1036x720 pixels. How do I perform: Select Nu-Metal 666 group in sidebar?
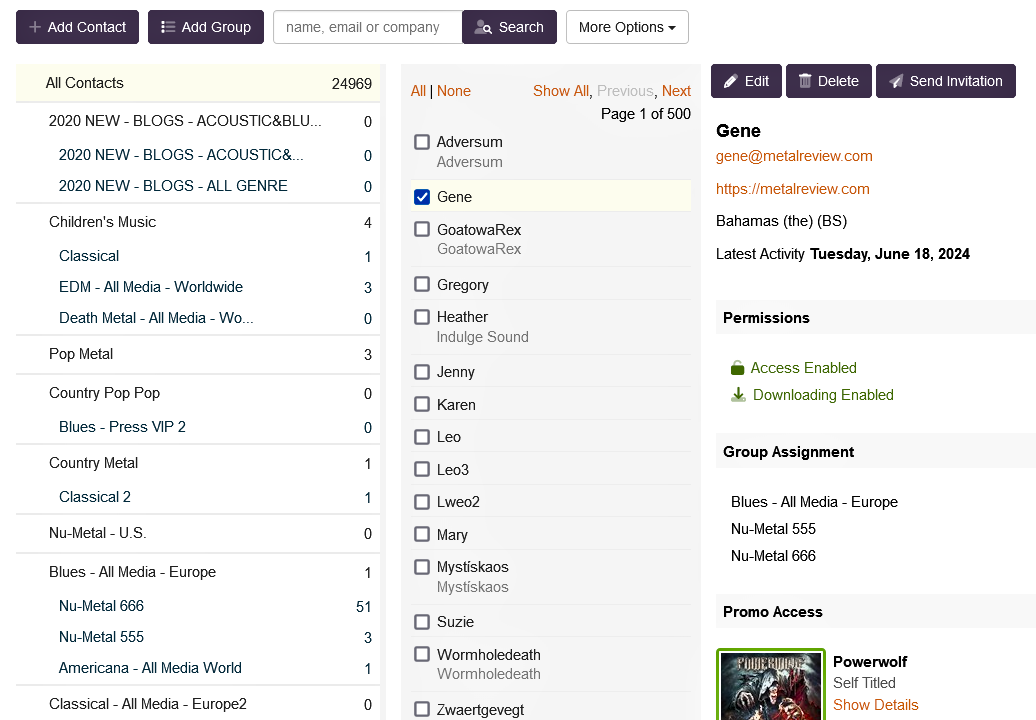click(x=198, y=606)
